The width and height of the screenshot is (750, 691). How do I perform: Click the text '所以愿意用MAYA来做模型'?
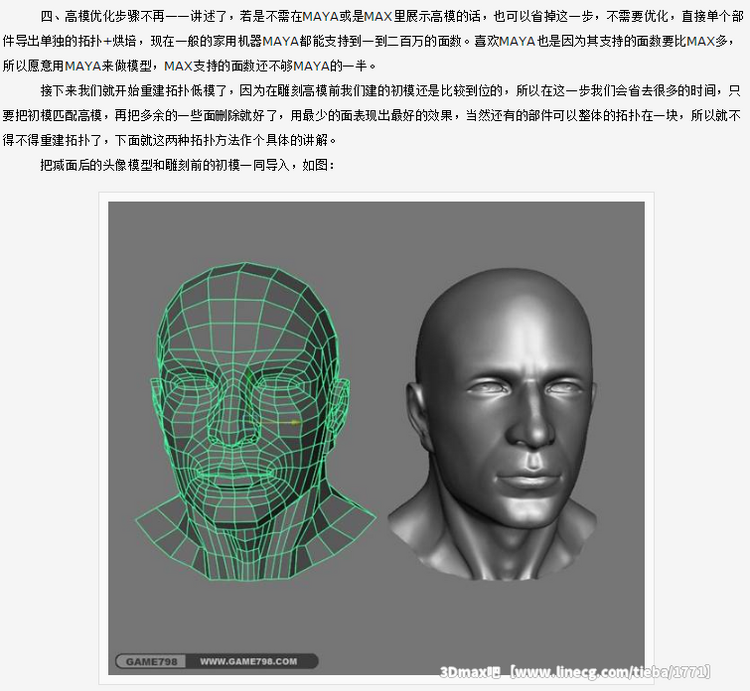click(77, 66)
